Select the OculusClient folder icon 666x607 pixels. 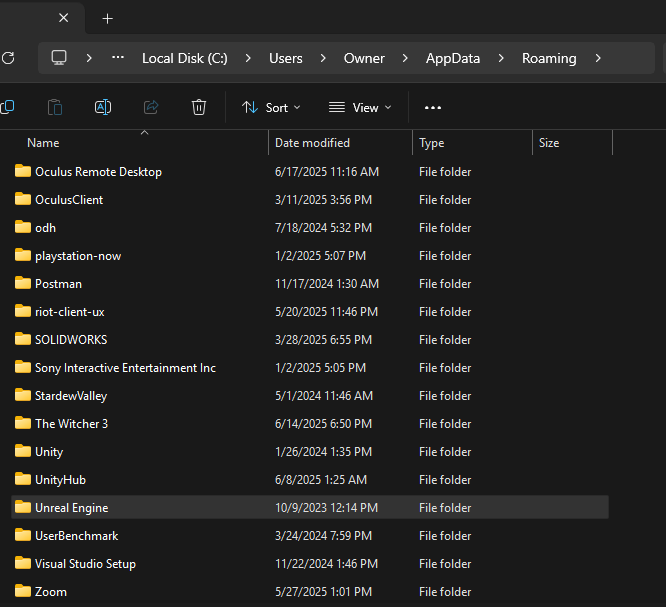click(23, 199)
